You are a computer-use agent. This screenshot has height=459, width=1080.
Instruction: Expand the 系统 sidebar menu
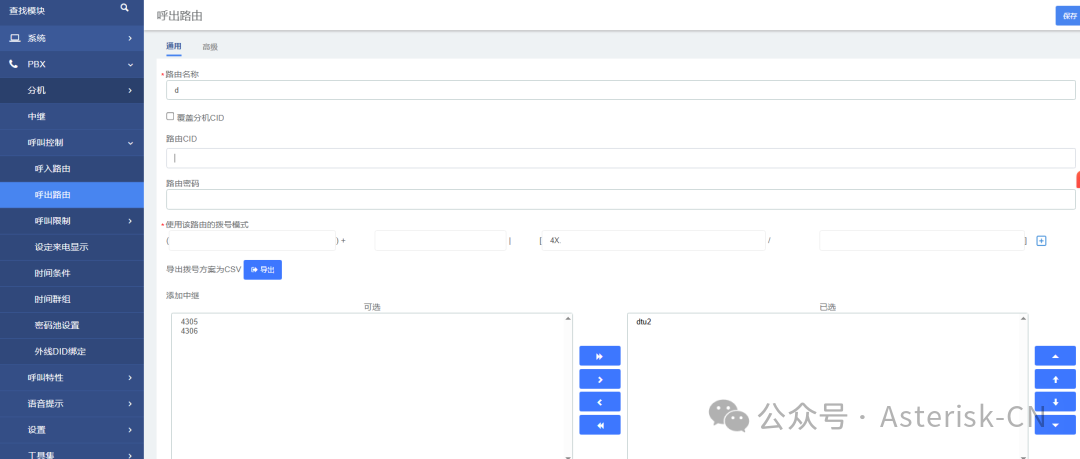[x=71, y=38]
